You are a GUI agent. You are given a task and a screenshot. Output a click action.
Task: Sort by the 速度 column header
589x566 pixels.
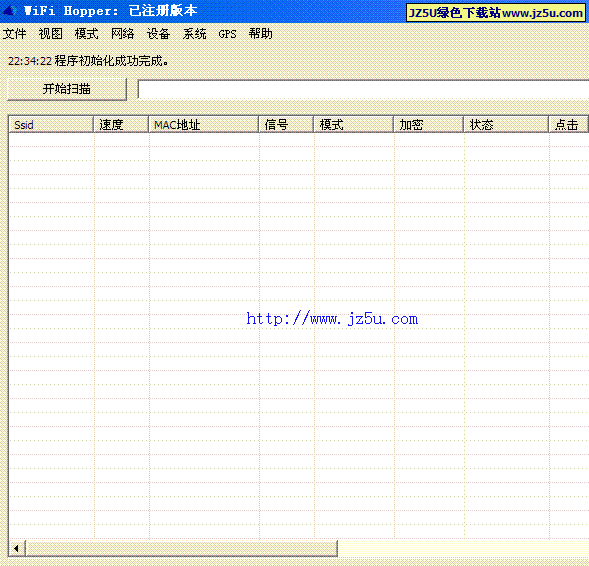pos(121,124)
